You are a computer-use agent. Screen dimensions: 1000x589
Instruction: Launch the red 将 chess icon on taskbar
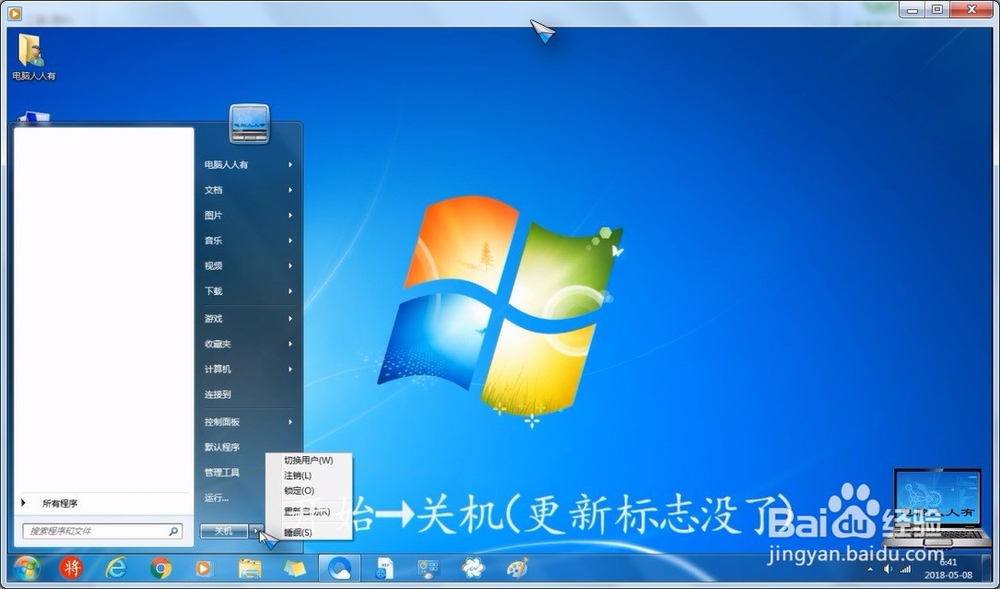(71, 567)
